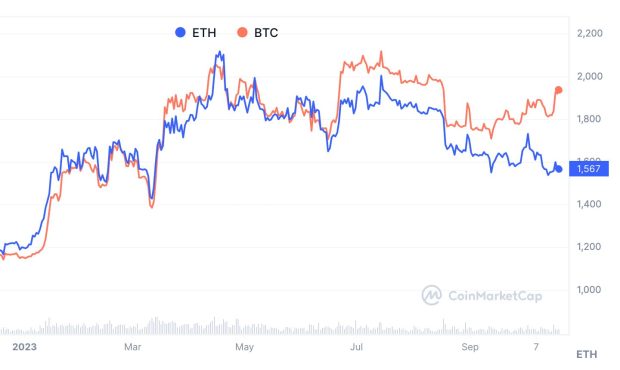This screenshot has height=370, width=620.
Task: Click the CoinMarketCap logo icon
Action: pos(431,295)
